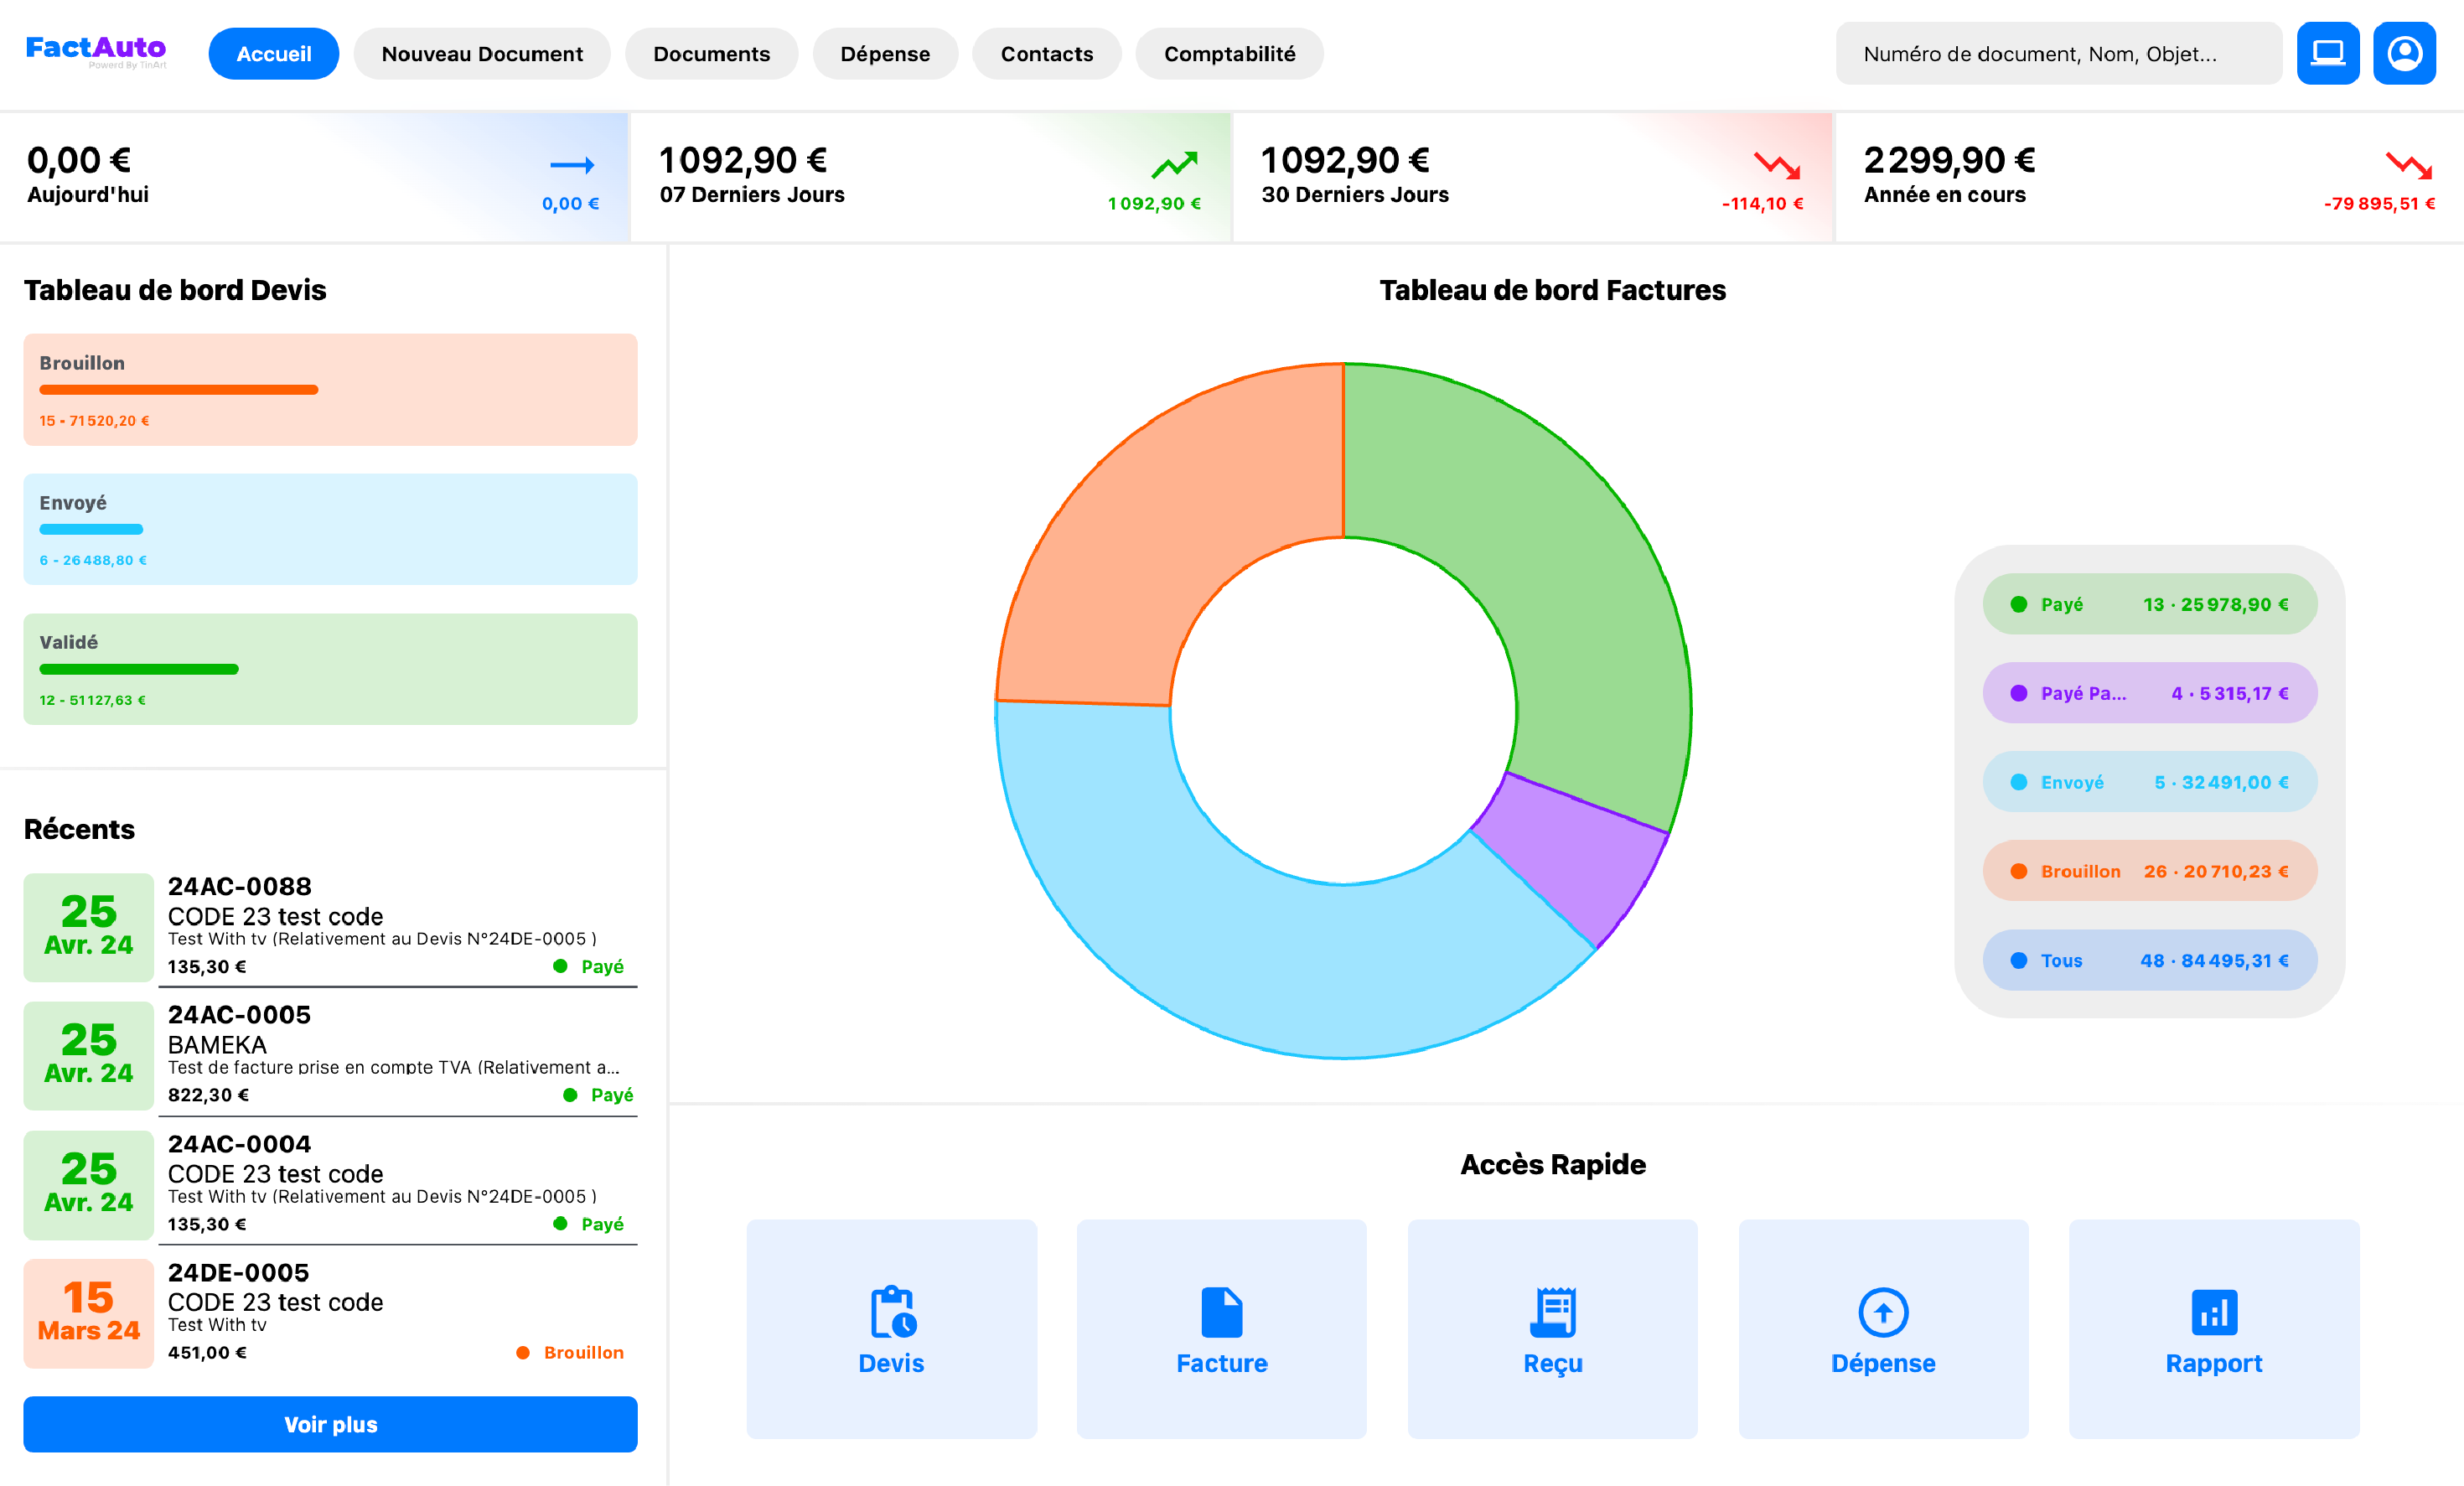Click green trend-up icon for 07 Derniers Jours
Viewport: 2464px width, 1486px height.
pos(1174,165)
